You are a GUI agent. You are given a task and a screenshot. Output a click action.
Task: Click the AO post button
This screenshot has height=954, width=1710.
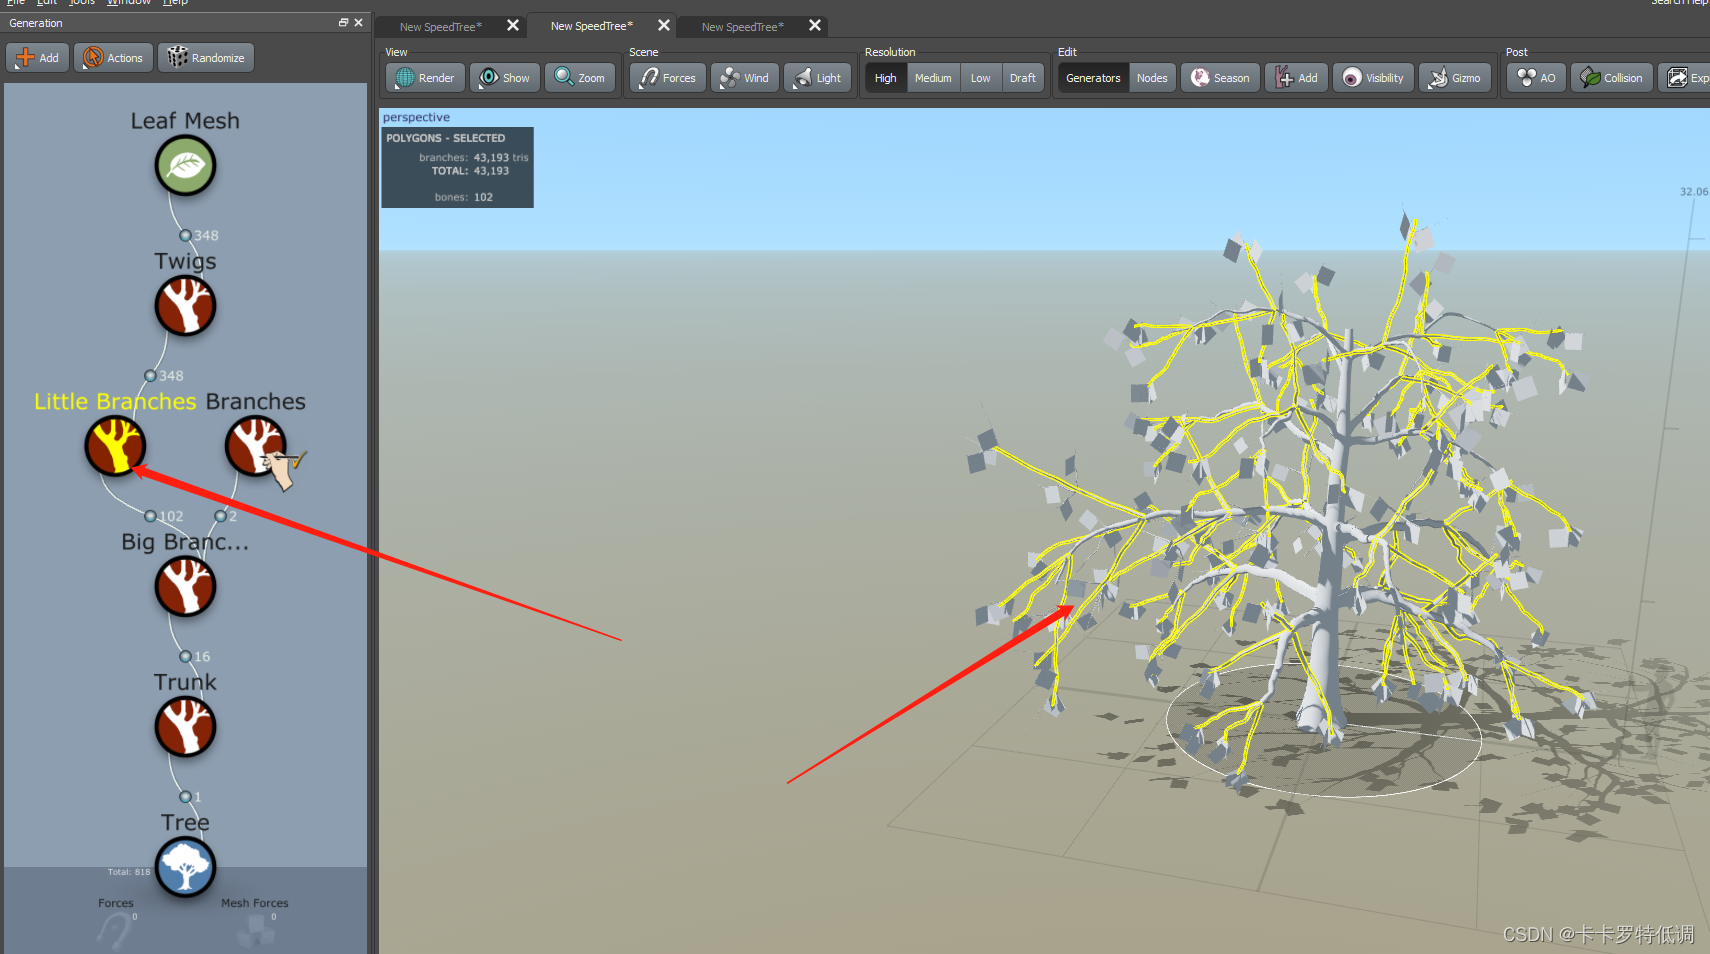coord(1536,78)
